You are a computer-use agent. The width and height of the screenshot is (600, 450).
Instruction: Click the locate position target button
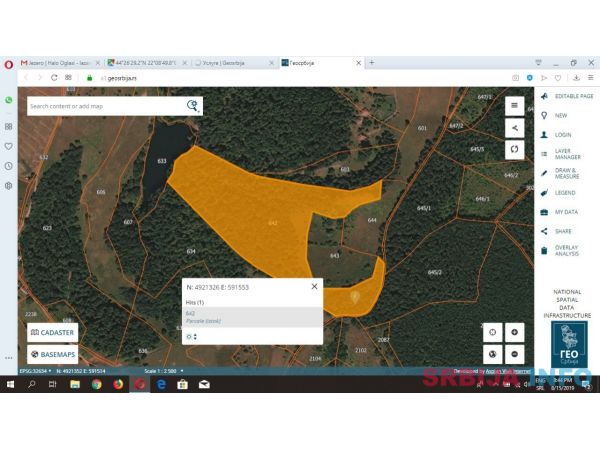point(491,332)
